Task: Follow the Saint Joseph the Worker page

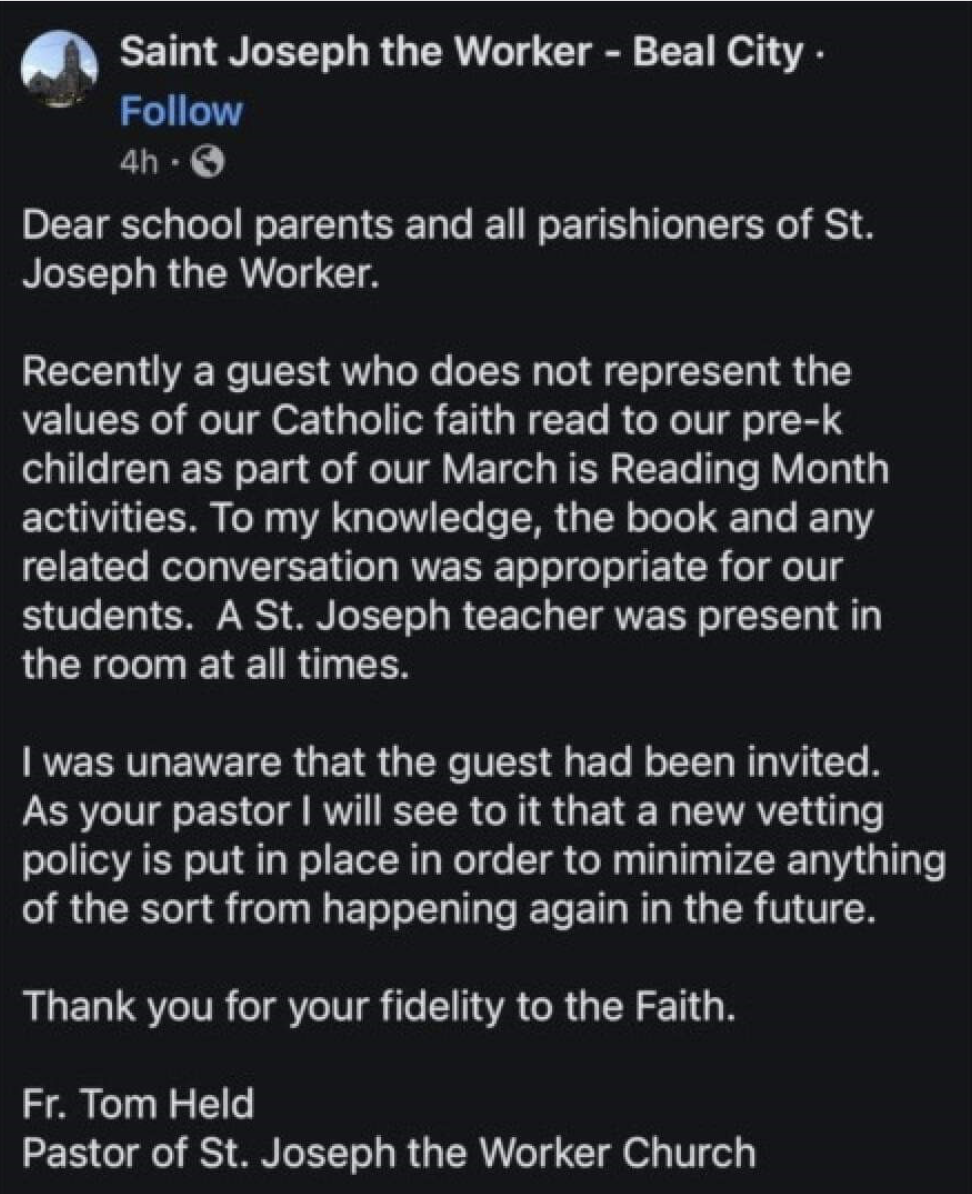Action: tap(181, 111)
